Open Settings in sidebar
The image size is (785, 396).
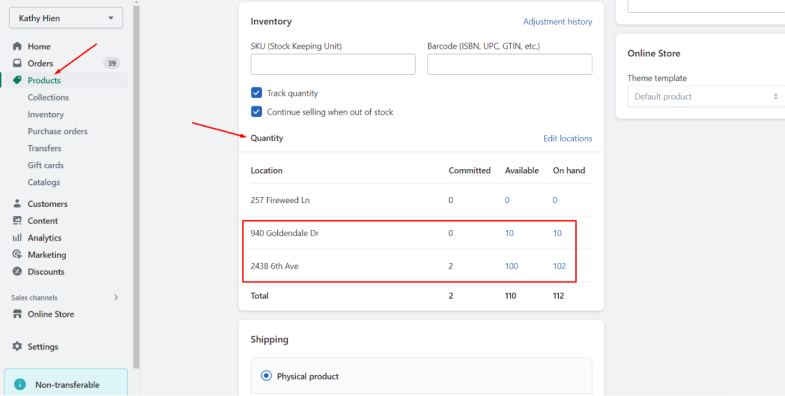tap(43, 346)
